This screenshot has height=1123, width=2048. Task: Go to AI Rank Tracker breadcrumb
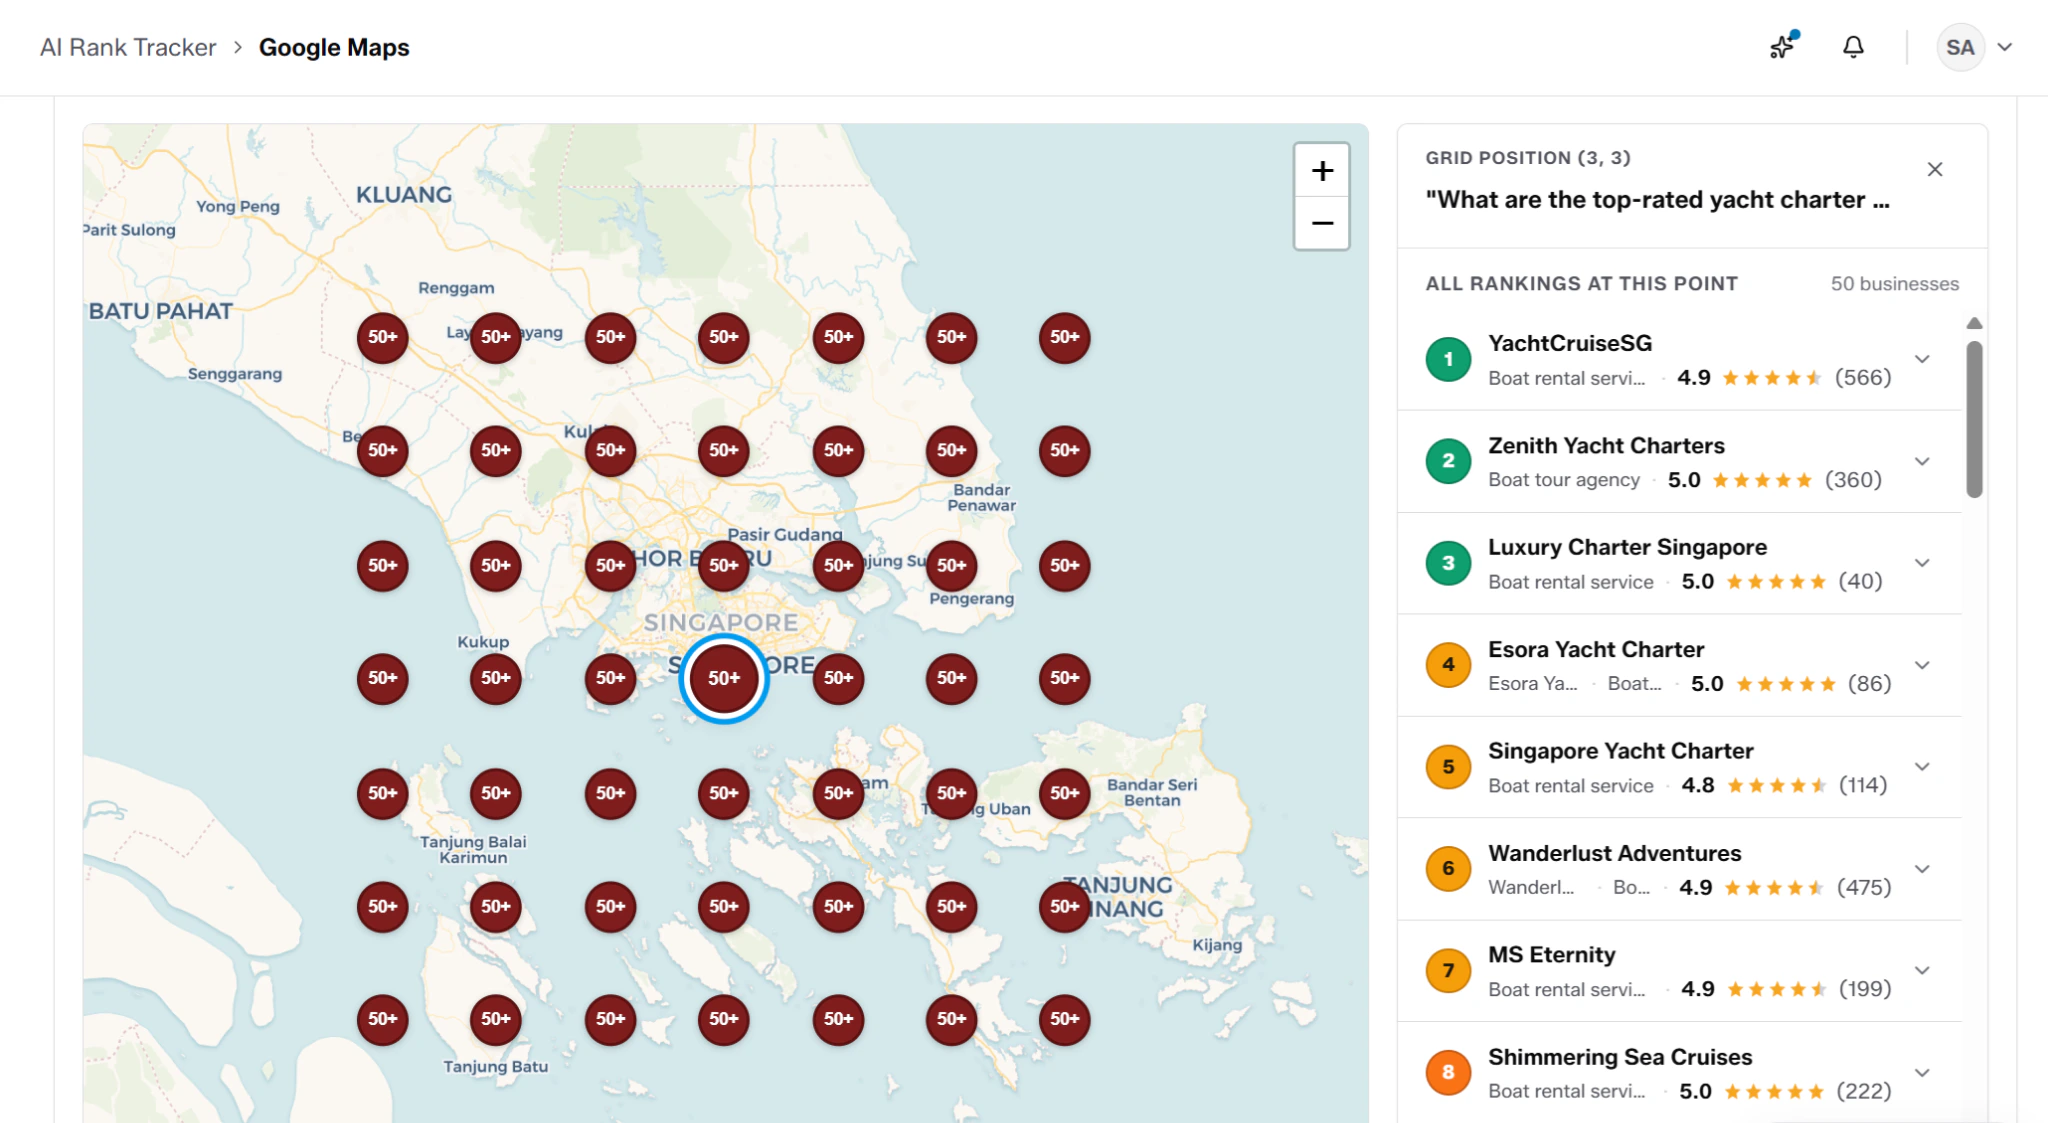click(128, 47)
